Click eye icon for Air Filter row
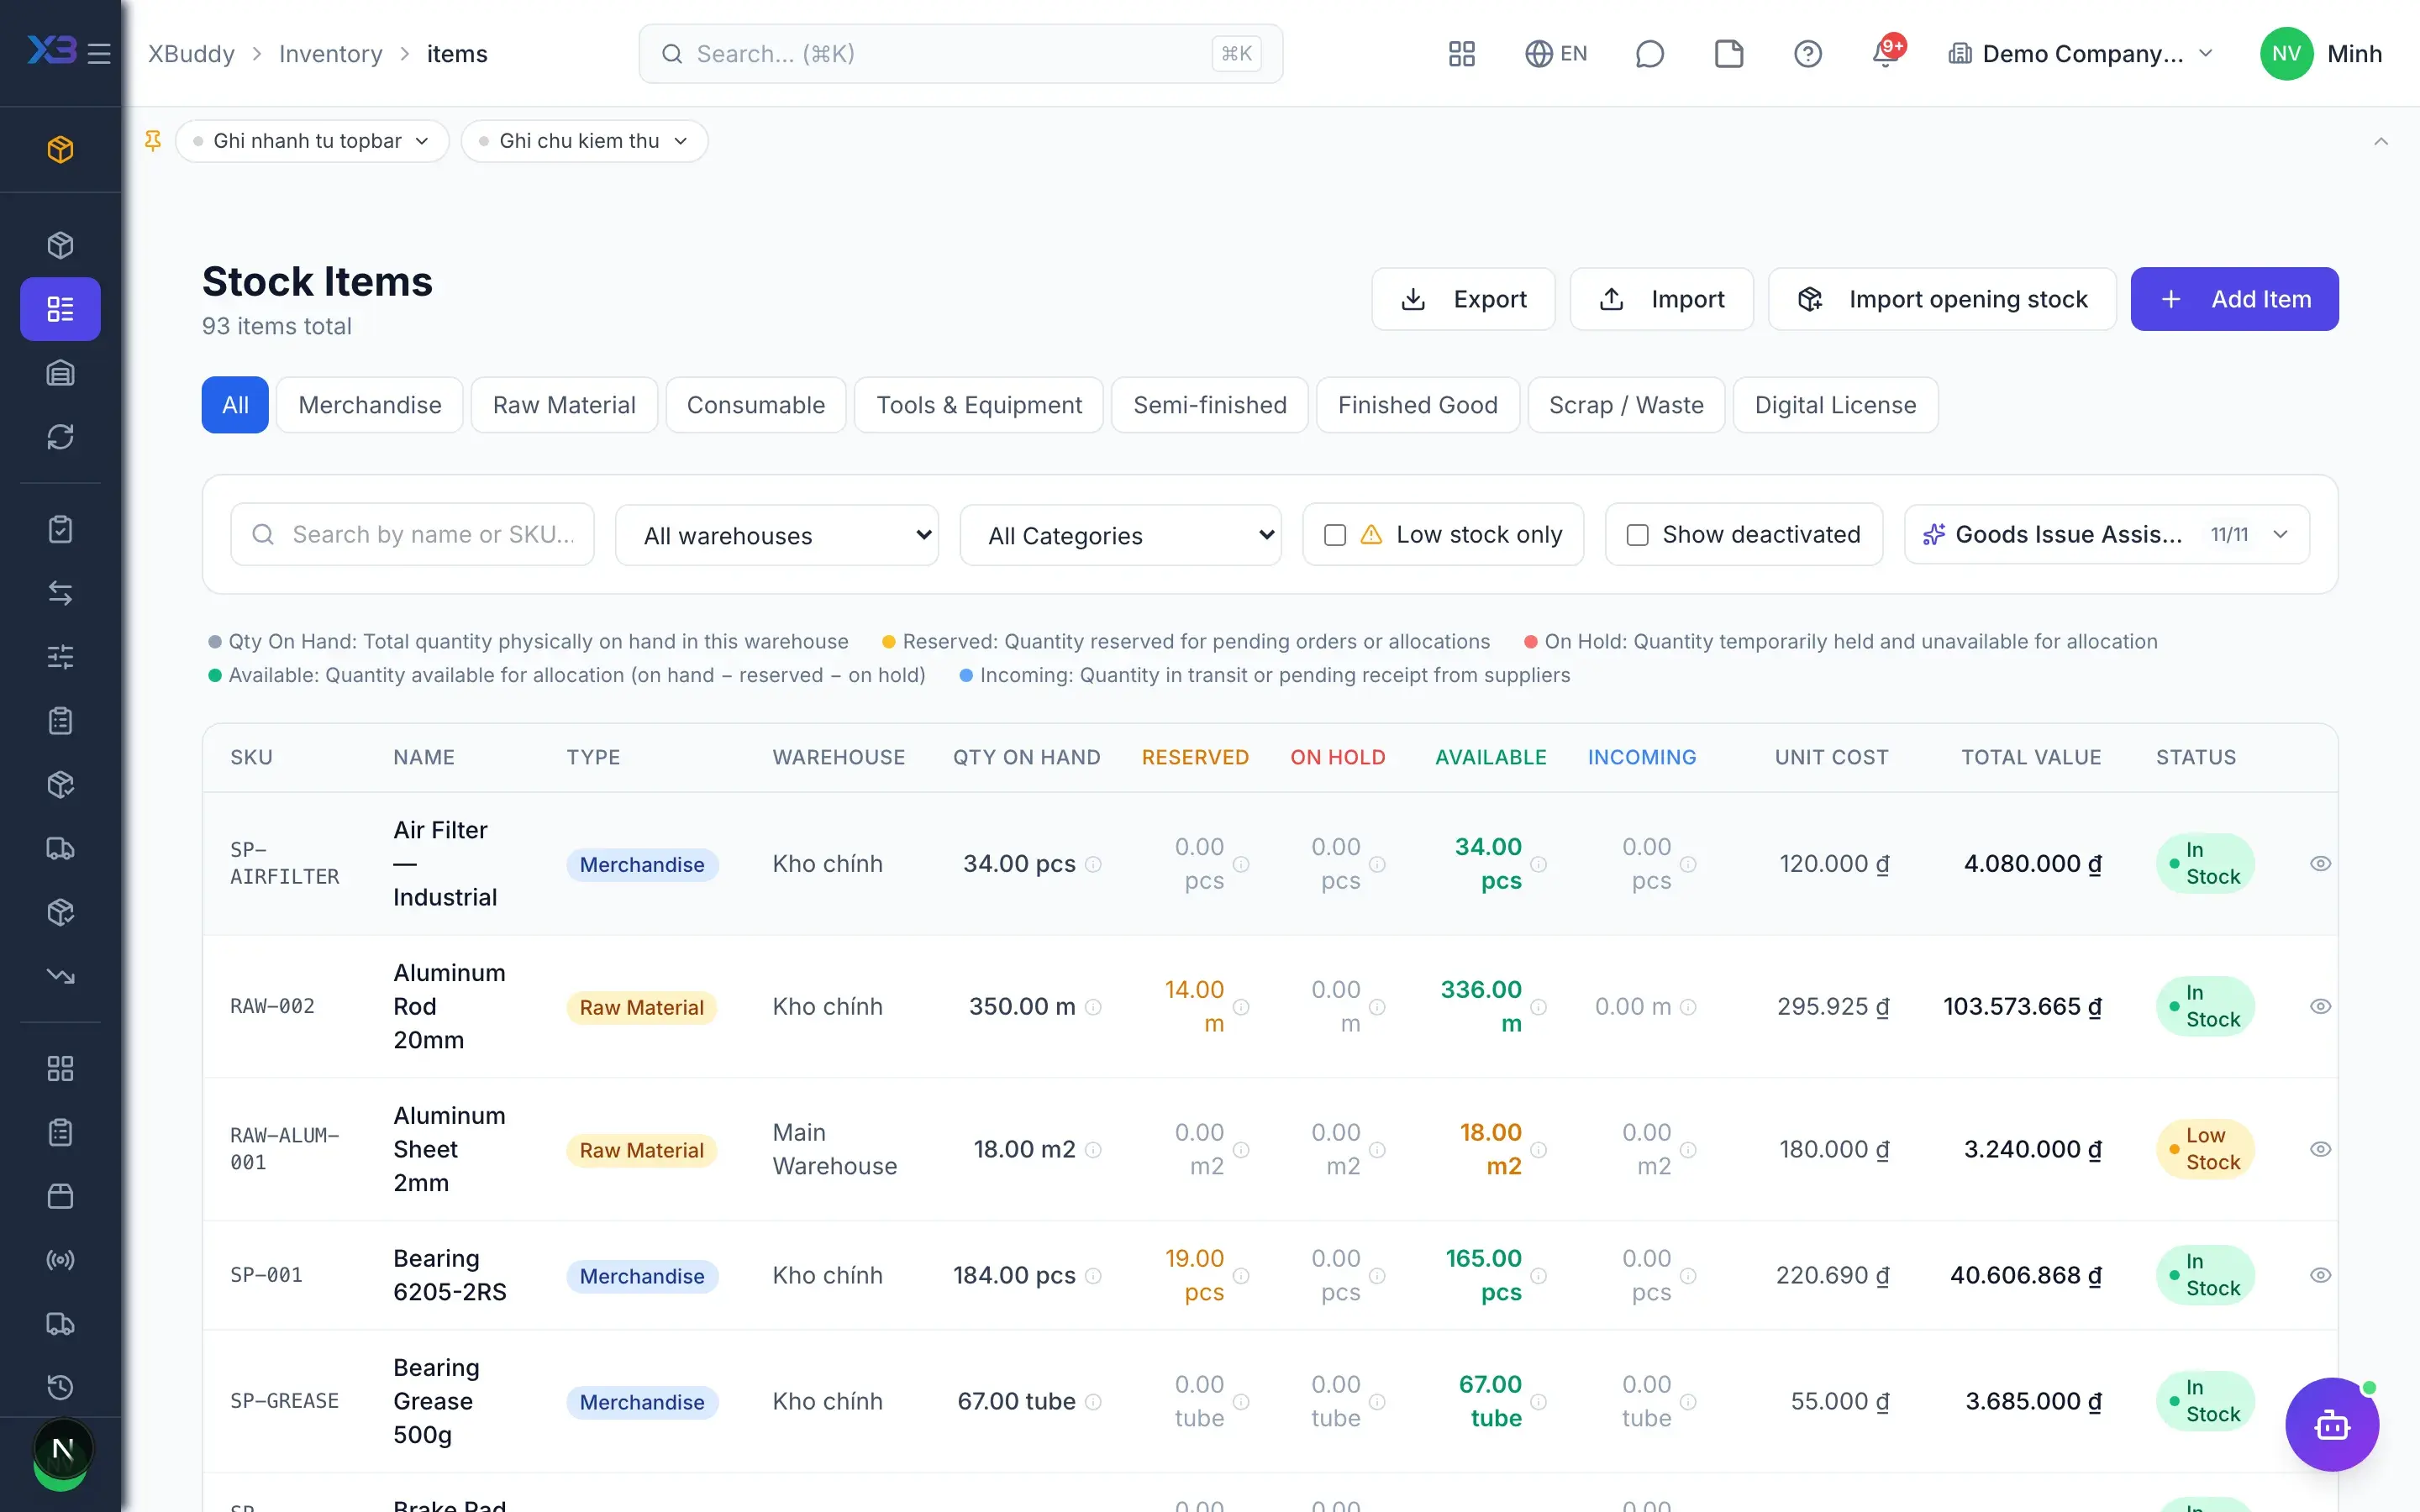The image size is (2420, 1512). coord(2320,863)
